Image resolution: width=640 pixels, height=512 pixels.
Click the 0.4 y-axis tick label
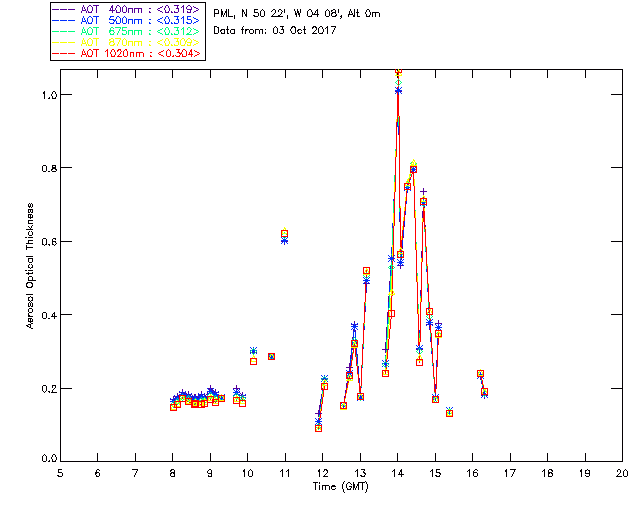tap(49, 315)
